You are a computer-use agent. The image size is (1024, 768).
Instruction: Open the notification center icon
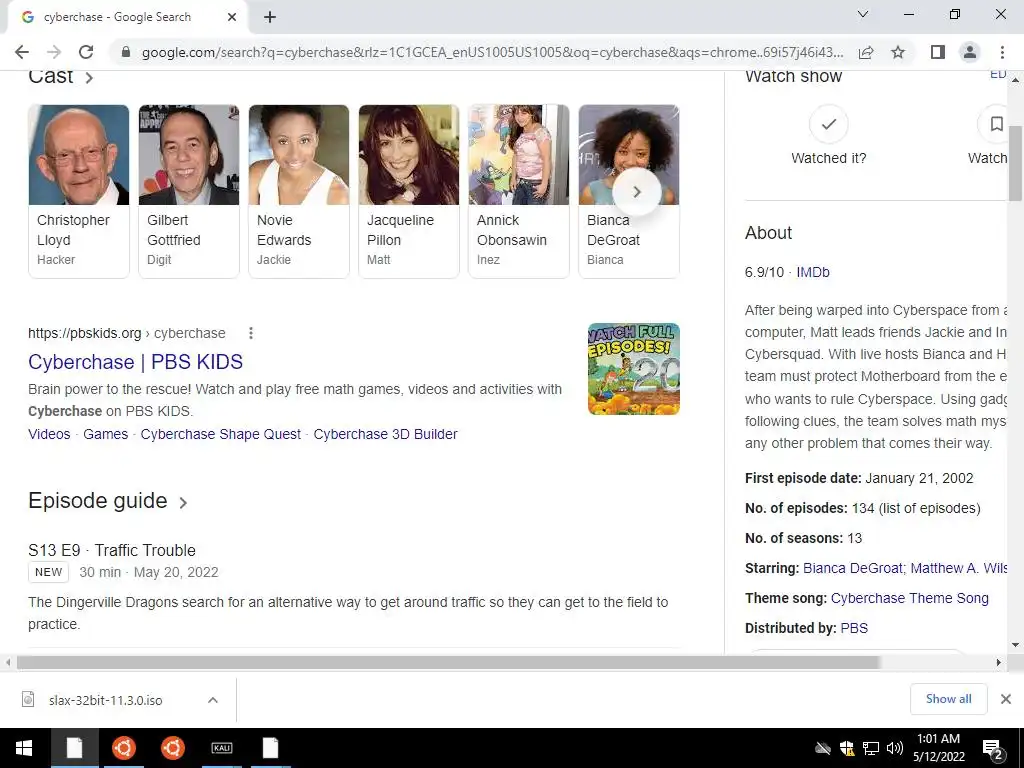(993, 750)
